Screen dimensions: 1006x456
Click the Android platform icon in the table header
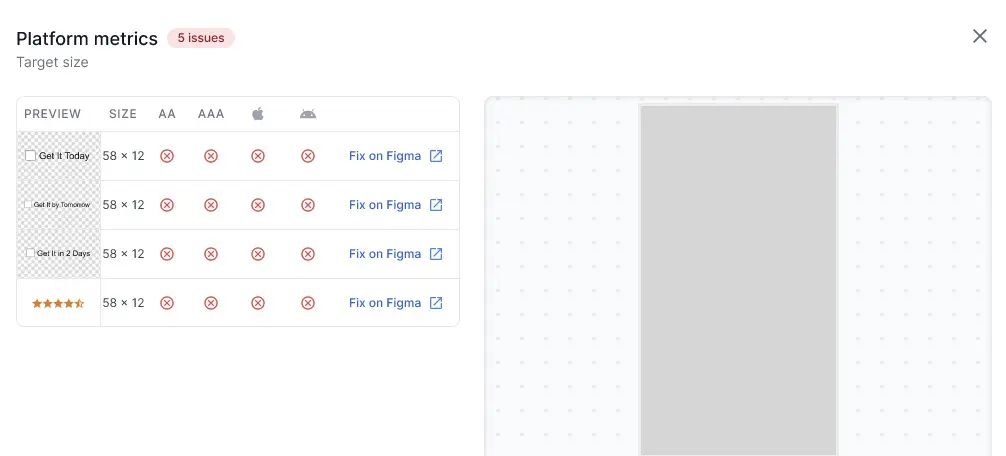click(x=308, y=114)
